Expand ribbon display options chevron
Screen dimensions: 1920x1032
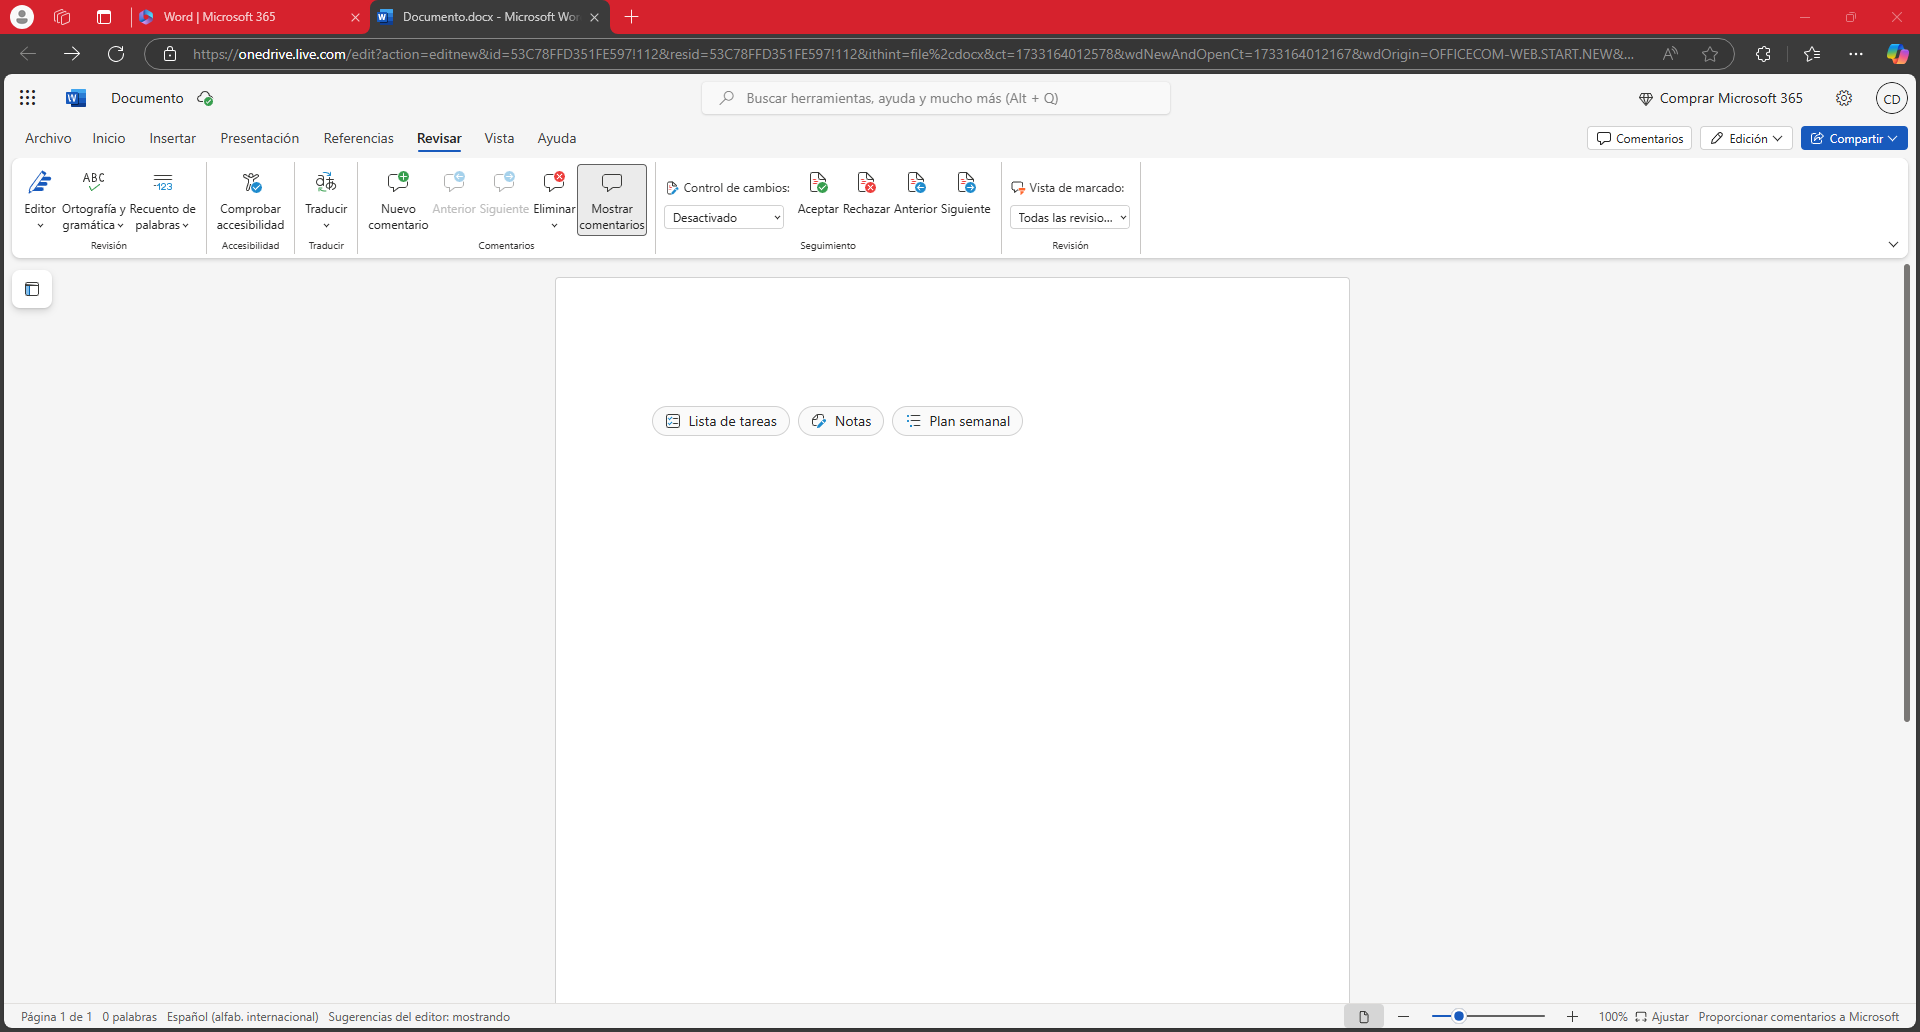1893,245
